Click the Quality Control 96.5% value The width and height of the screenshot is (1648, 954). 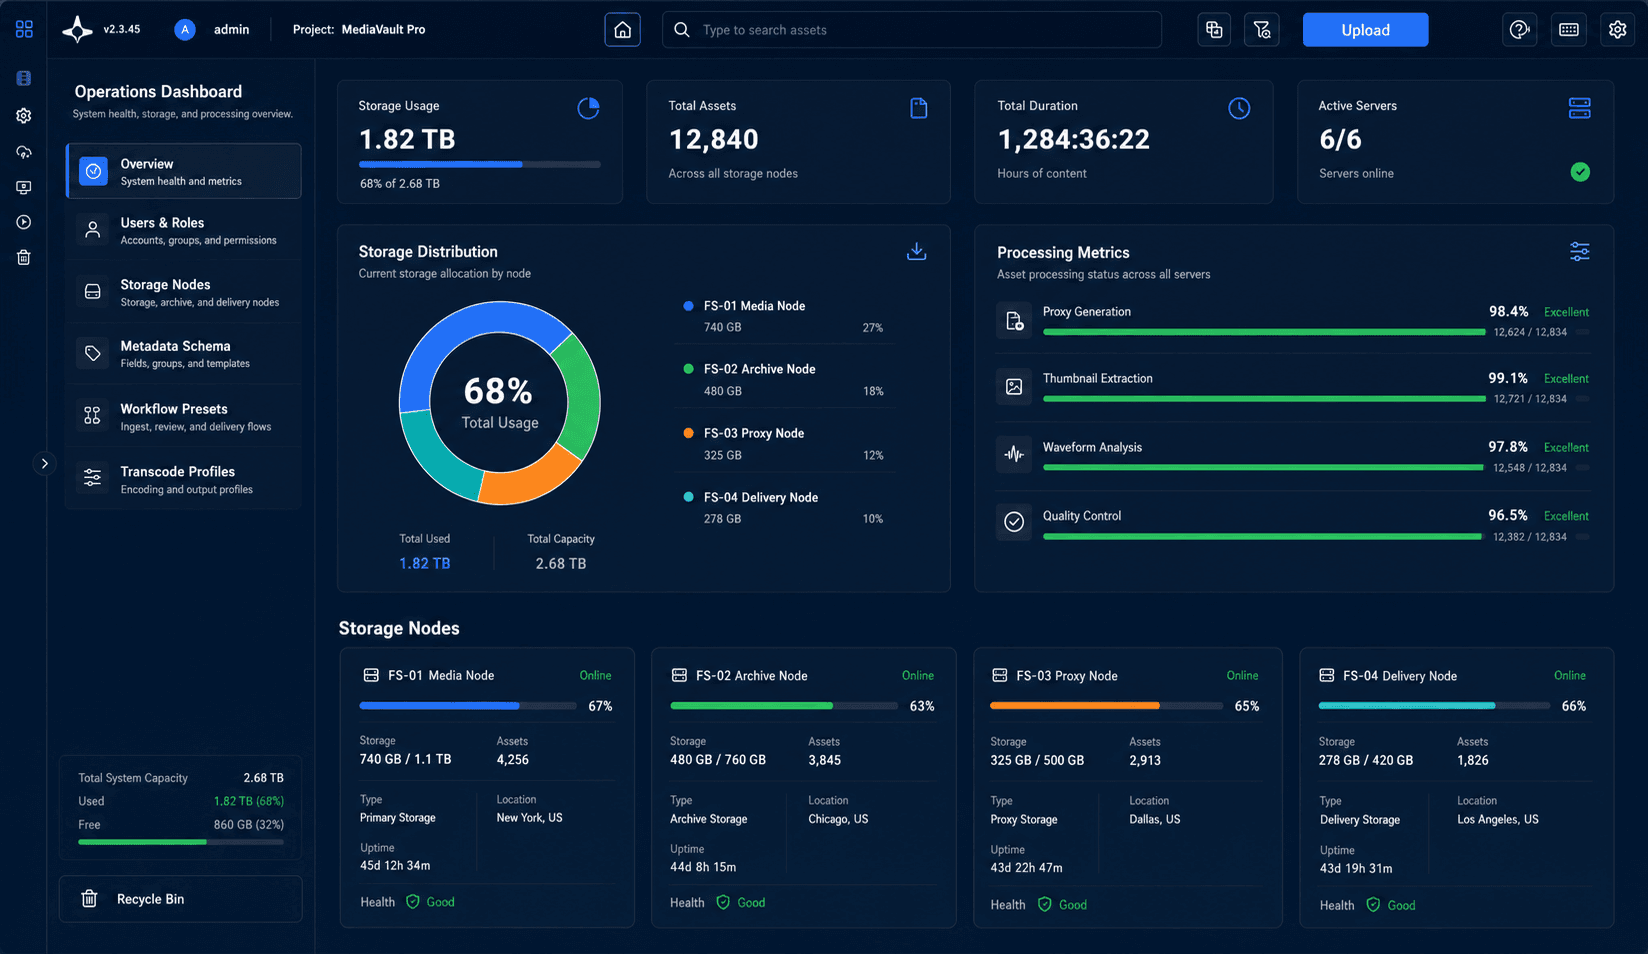pos(1508,515)
